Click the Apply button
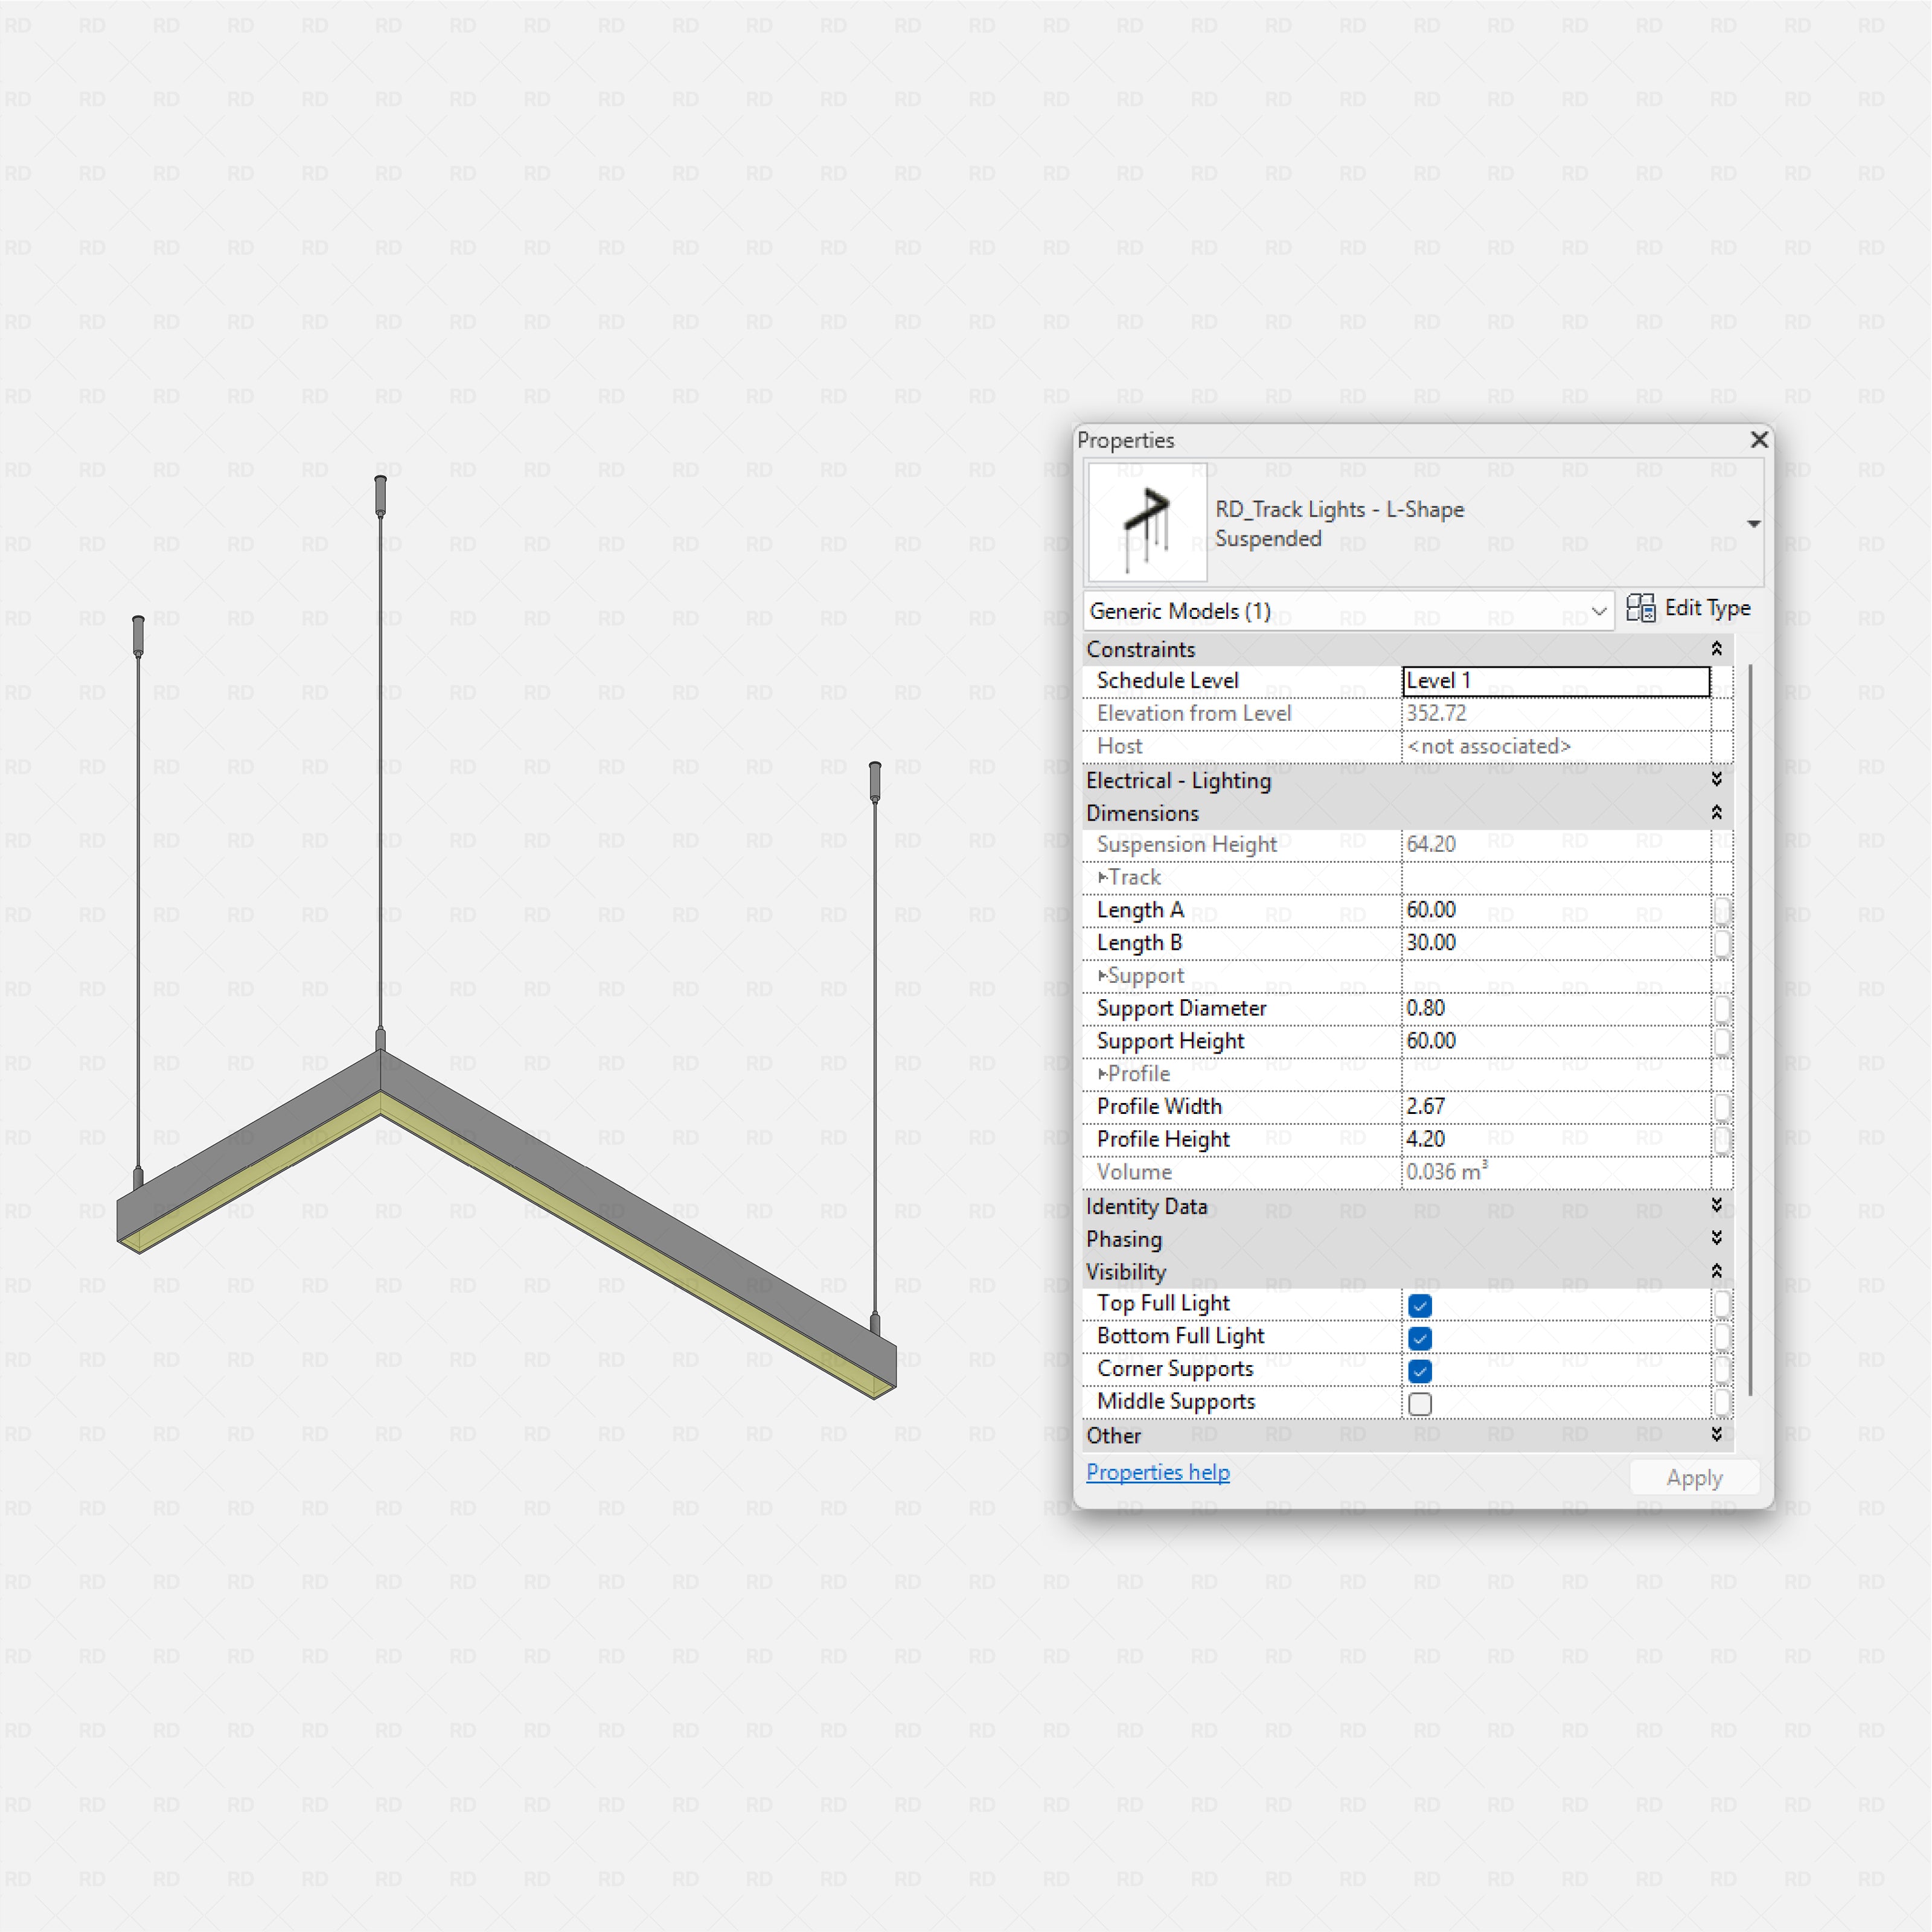The image size is (1932, 1932). coord(1694,1477)
